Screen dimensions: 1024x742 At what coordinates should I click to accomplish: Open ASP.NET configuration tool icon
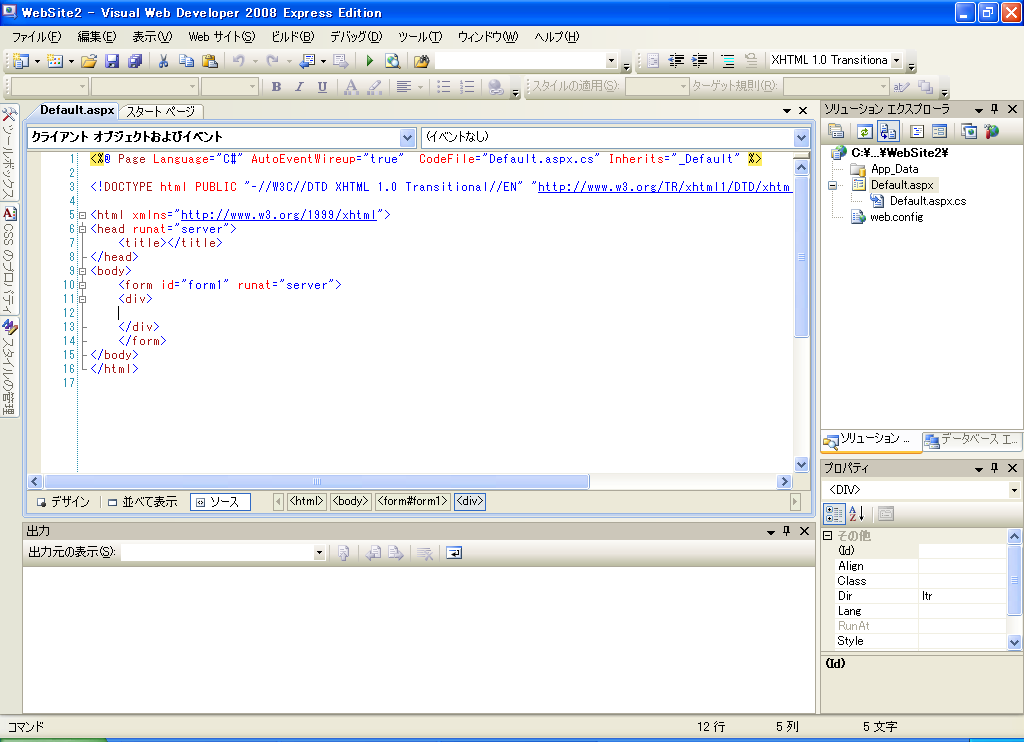[991, 131]
